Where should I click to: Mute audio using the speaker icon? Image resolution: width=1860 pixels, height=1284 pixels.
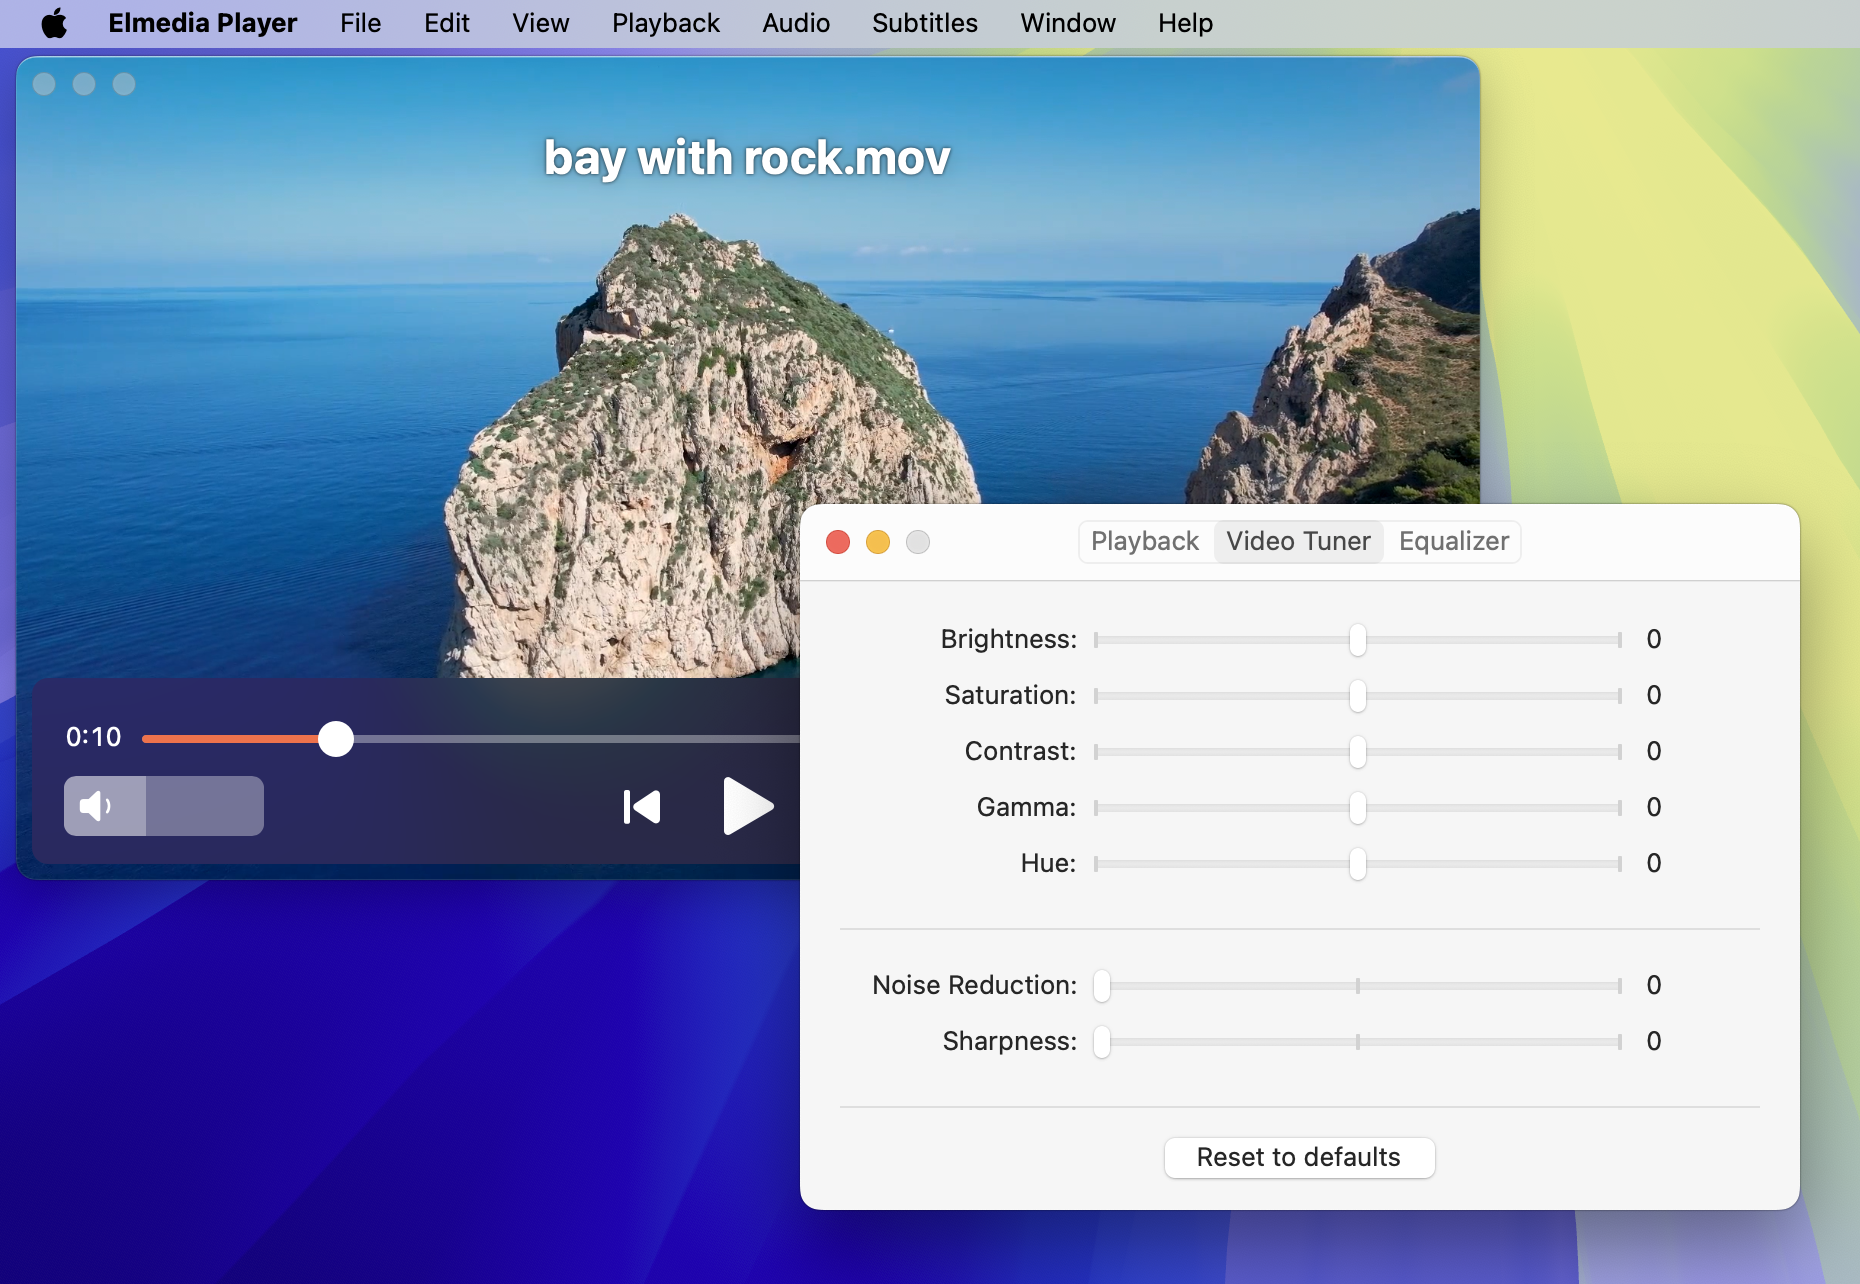click(96, 806)
